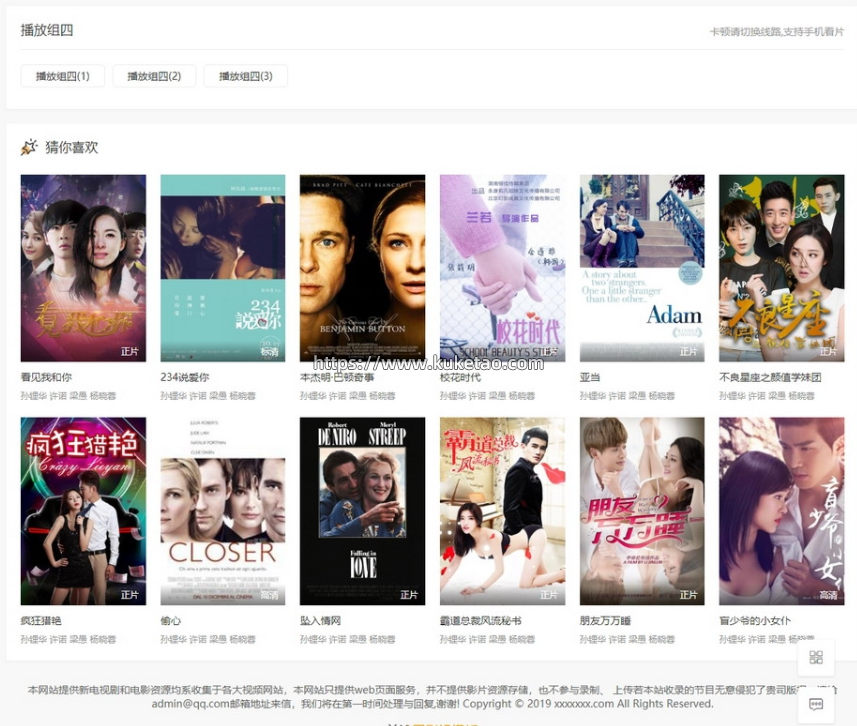Open the chat message floating icon

(x=815, y=704)
